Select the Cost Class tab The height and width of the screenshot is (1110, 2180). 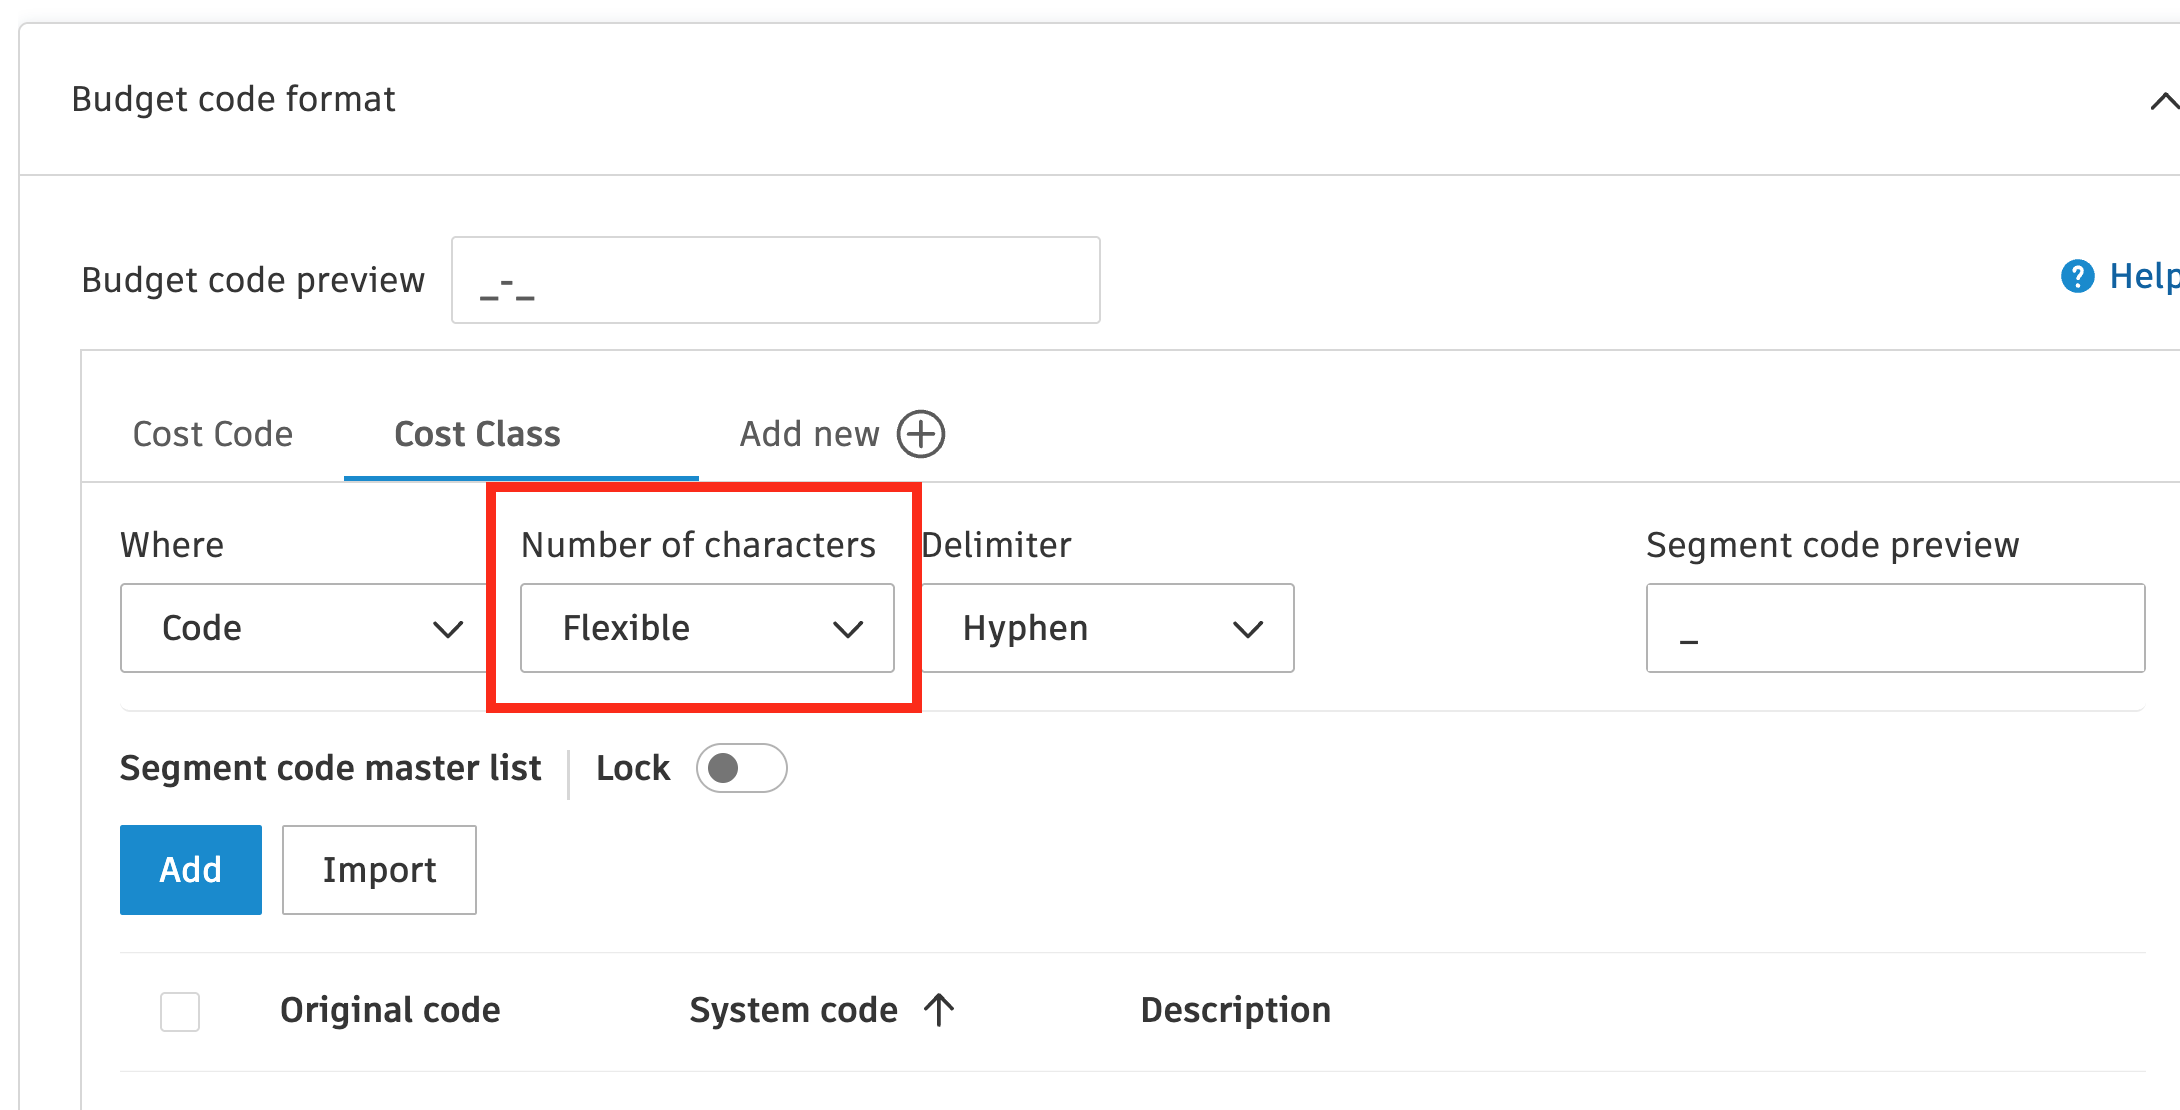coord(477,434)
